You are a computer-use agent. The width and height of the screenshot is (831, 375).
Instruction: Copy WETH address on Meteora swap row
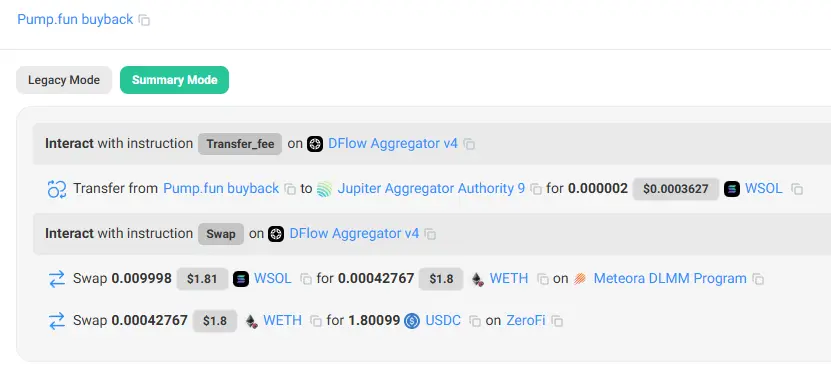542,279
